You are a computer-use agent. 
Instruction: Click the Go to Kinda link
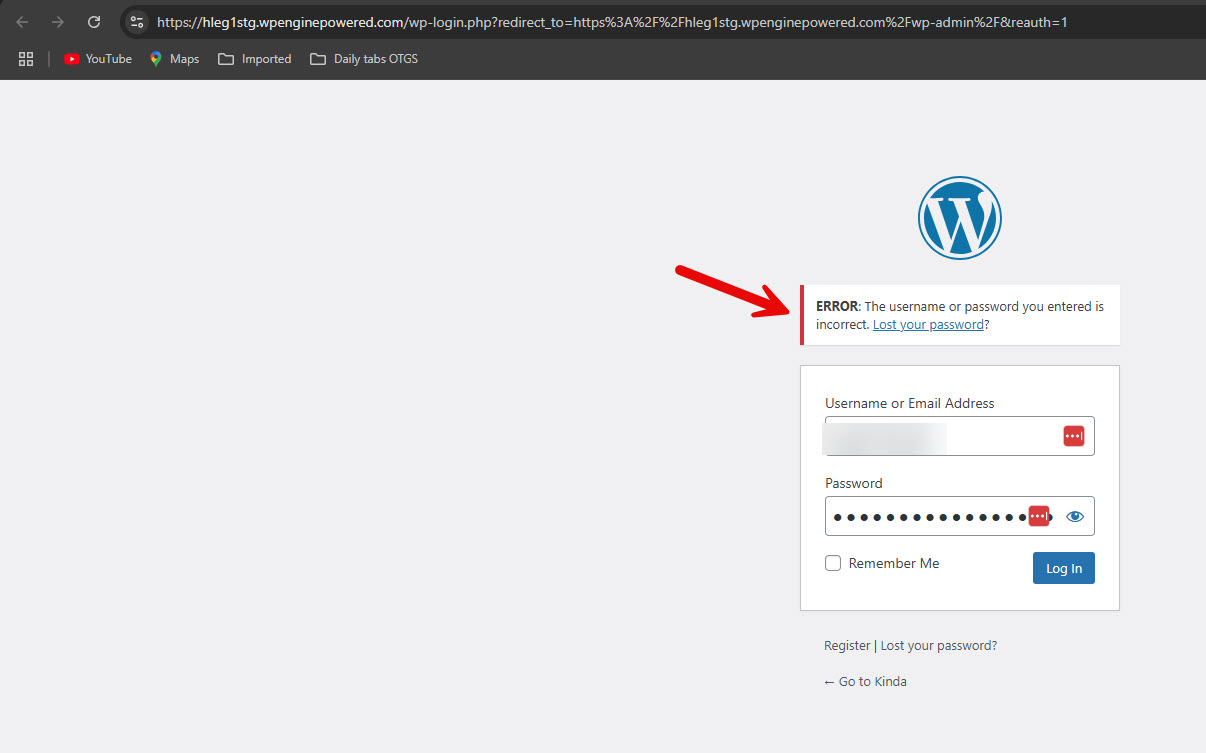coord(865,681)
